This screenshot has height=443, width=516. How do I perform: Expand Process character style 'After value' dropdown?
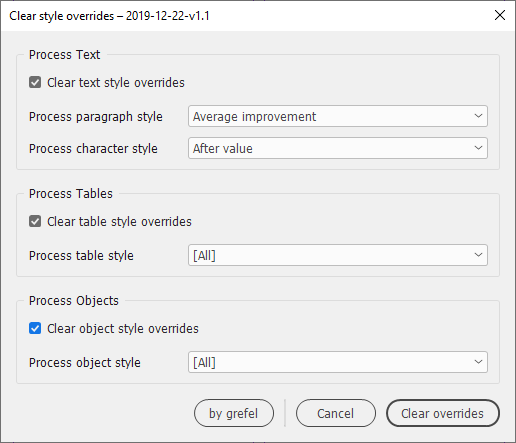338,148
